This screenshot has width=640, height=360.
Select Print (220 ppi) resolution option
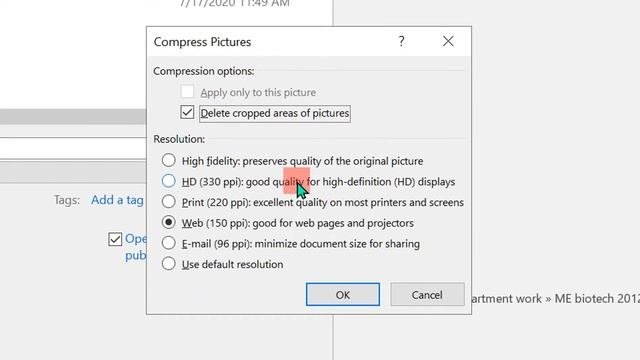click(x=169, y=202)
